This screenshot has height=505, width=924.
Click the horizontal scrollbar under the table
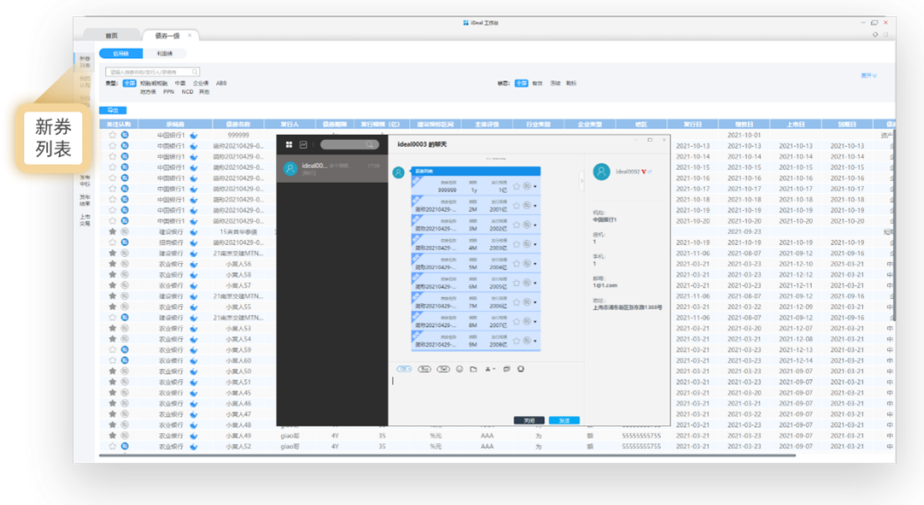click(447, 455)
